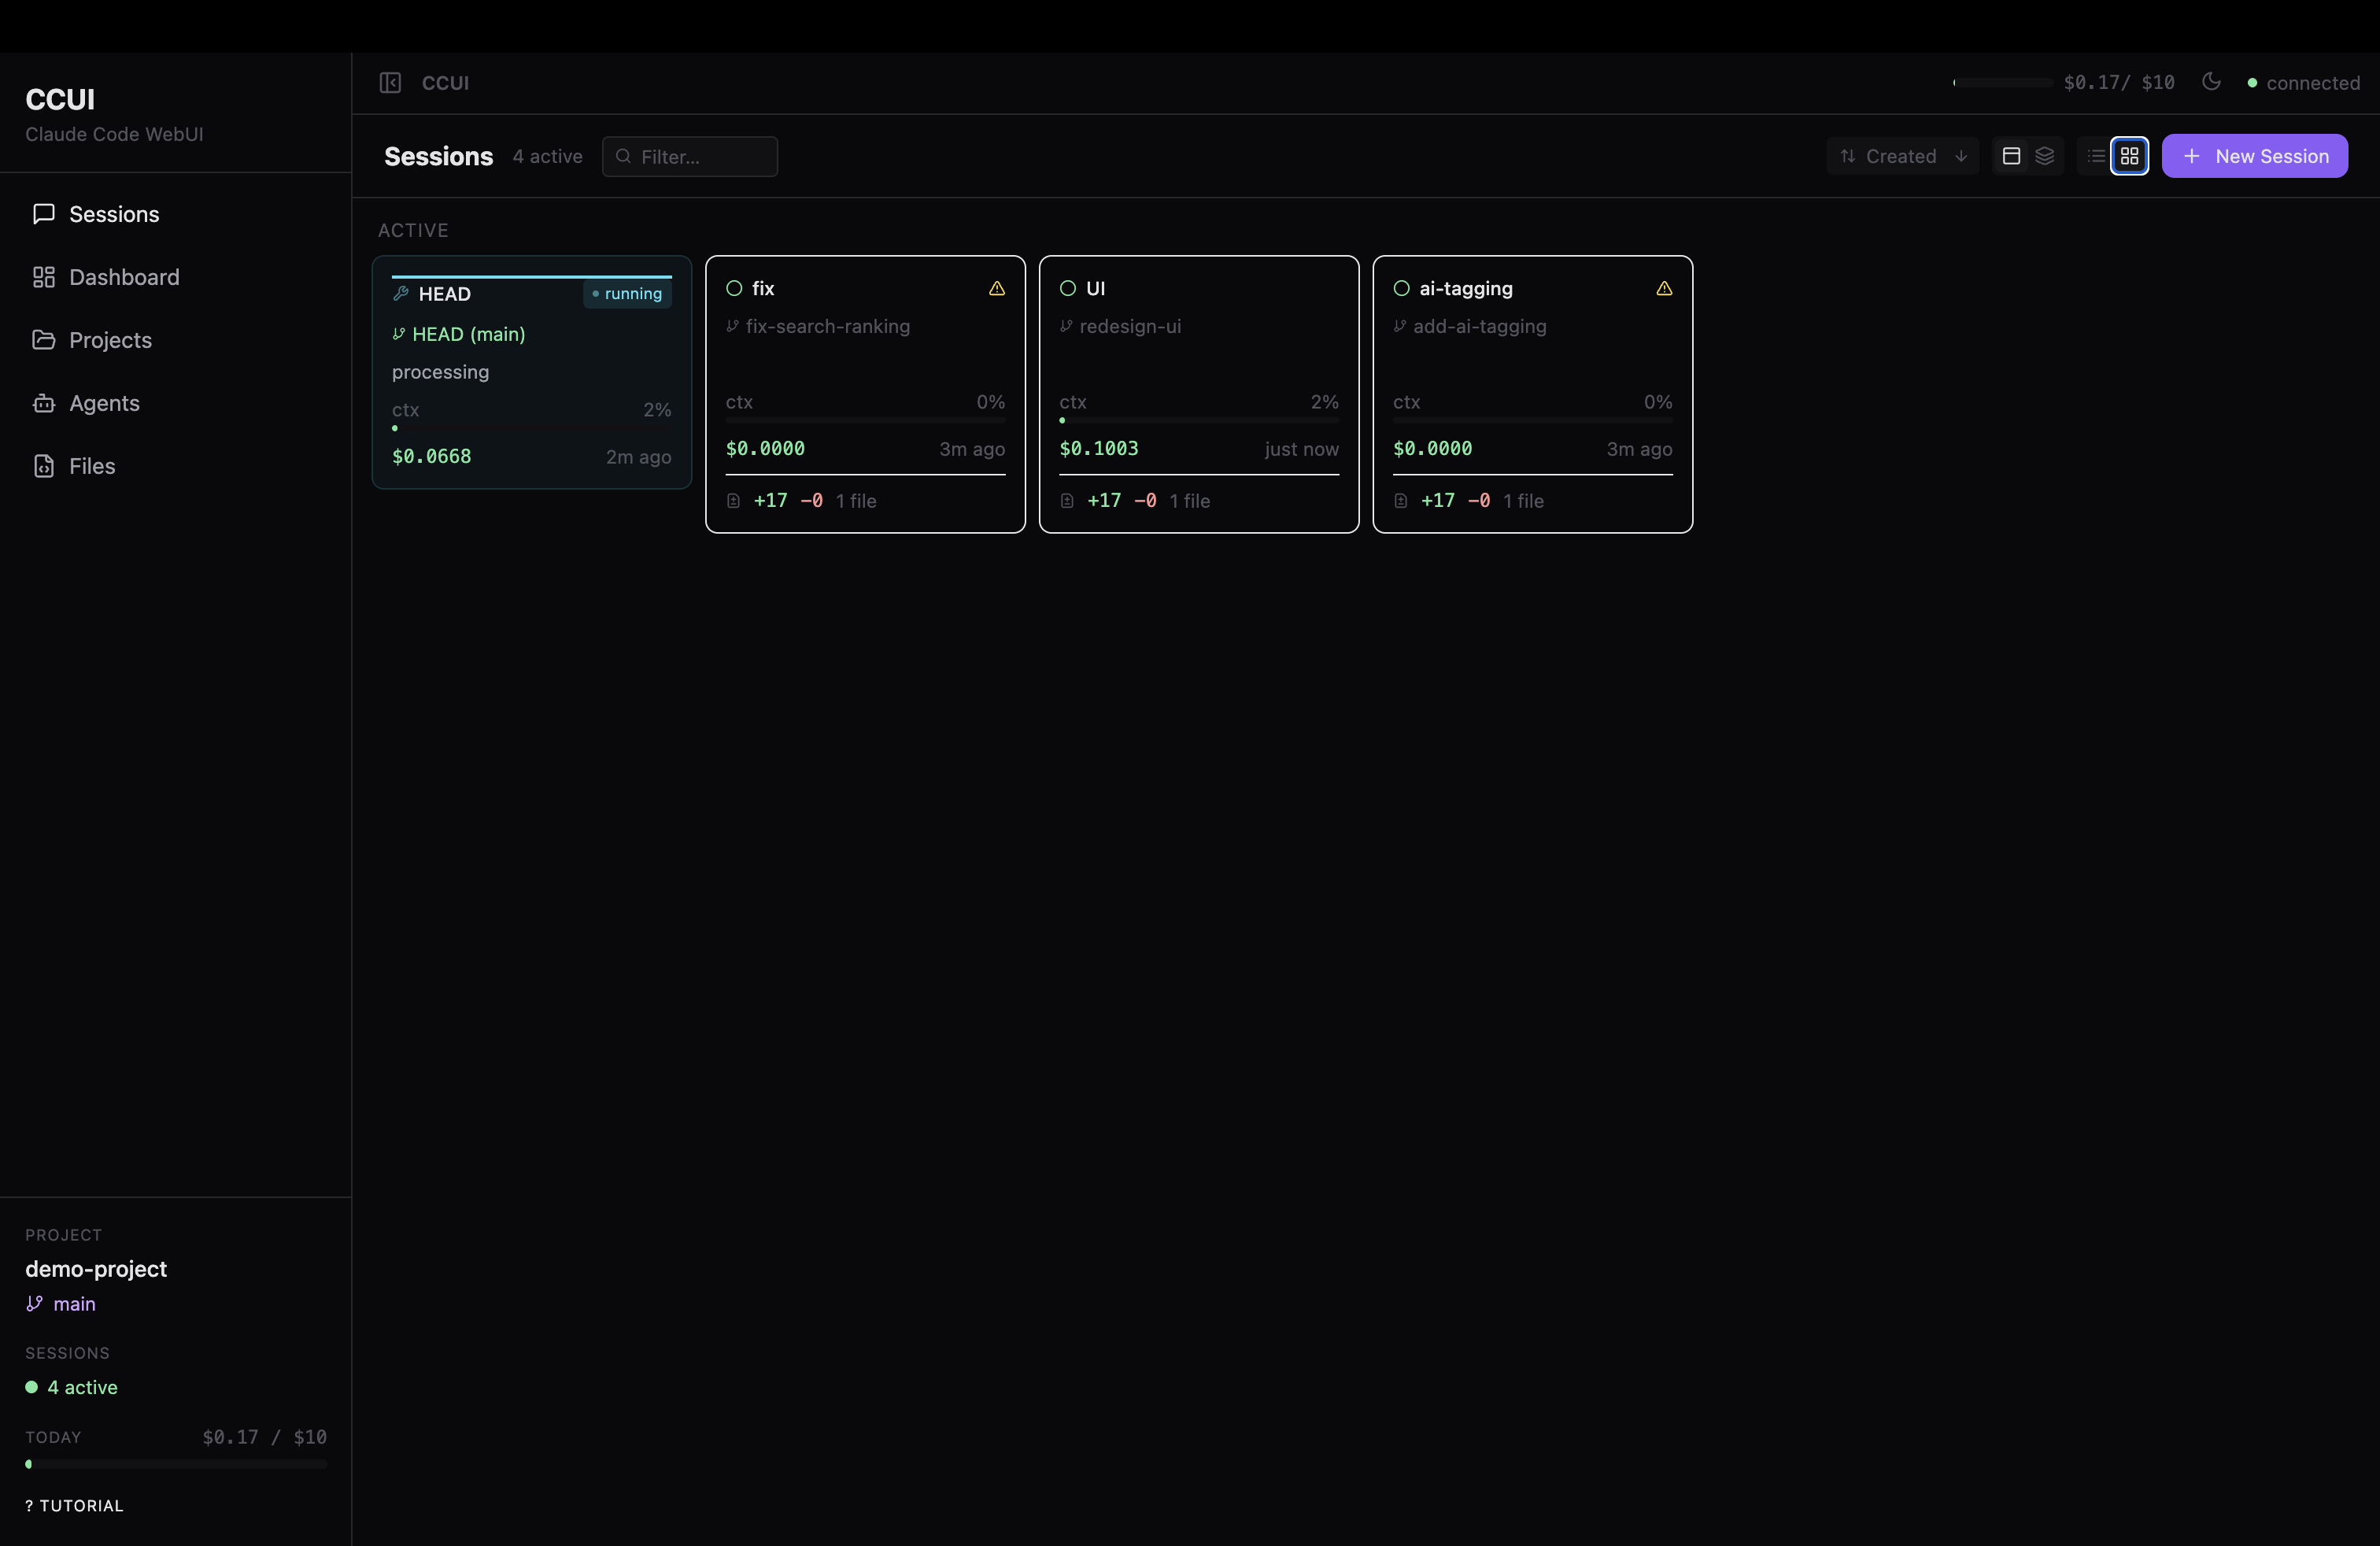Toggle dark mode with the moon icon

[2212, 83]
